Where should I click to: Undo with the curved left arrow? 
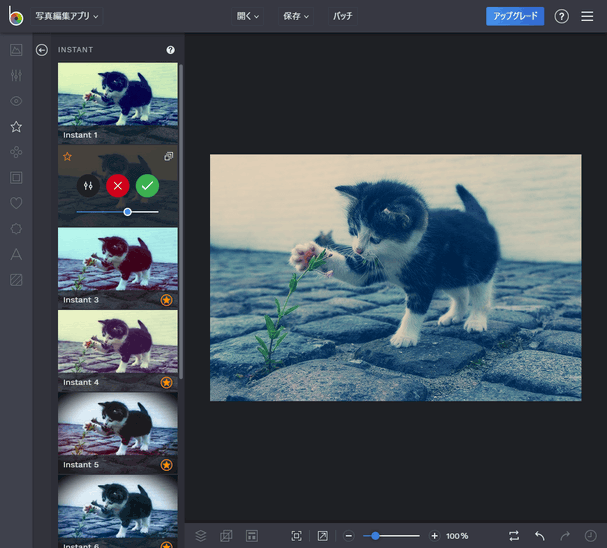click(540, 536)
